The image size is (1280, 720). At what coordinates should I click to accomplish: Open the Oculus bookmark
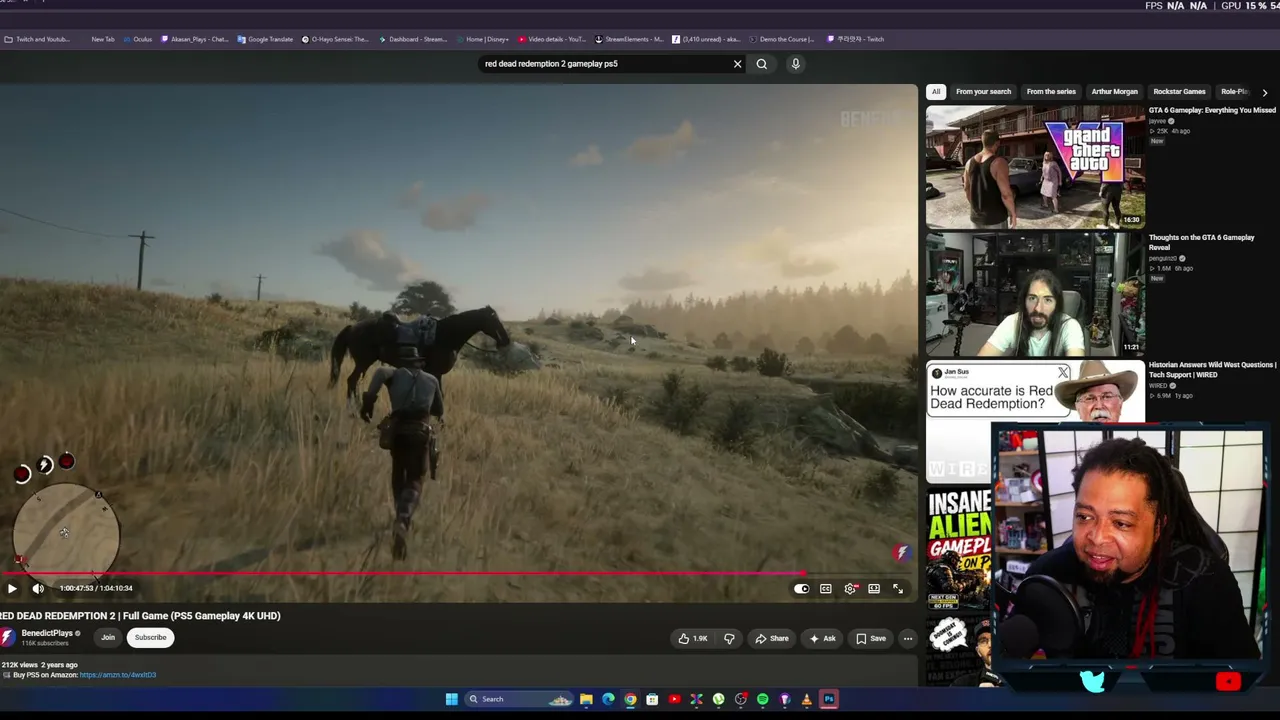(137, 39)
